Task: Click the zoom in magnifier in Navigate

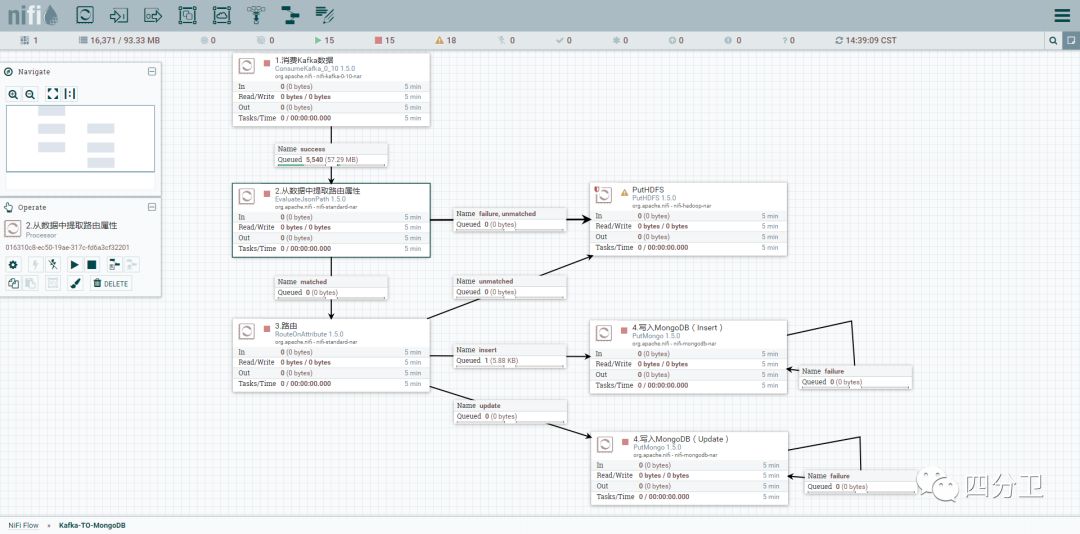Action: click(13, 93)
